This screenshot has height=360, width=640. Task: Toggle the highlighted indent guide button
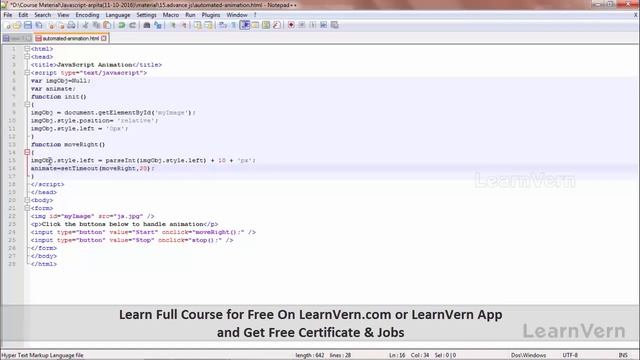tap(244, 25)
